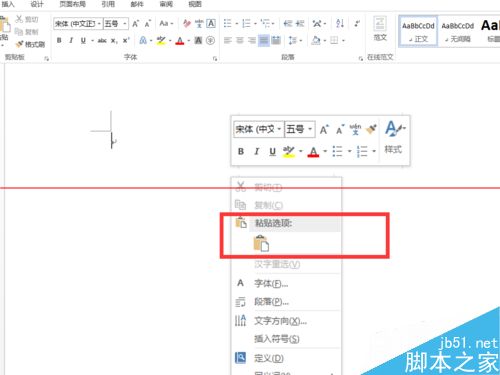
Task: Toggle Underline in the ribbon Font group
Action: click(83, 40)
